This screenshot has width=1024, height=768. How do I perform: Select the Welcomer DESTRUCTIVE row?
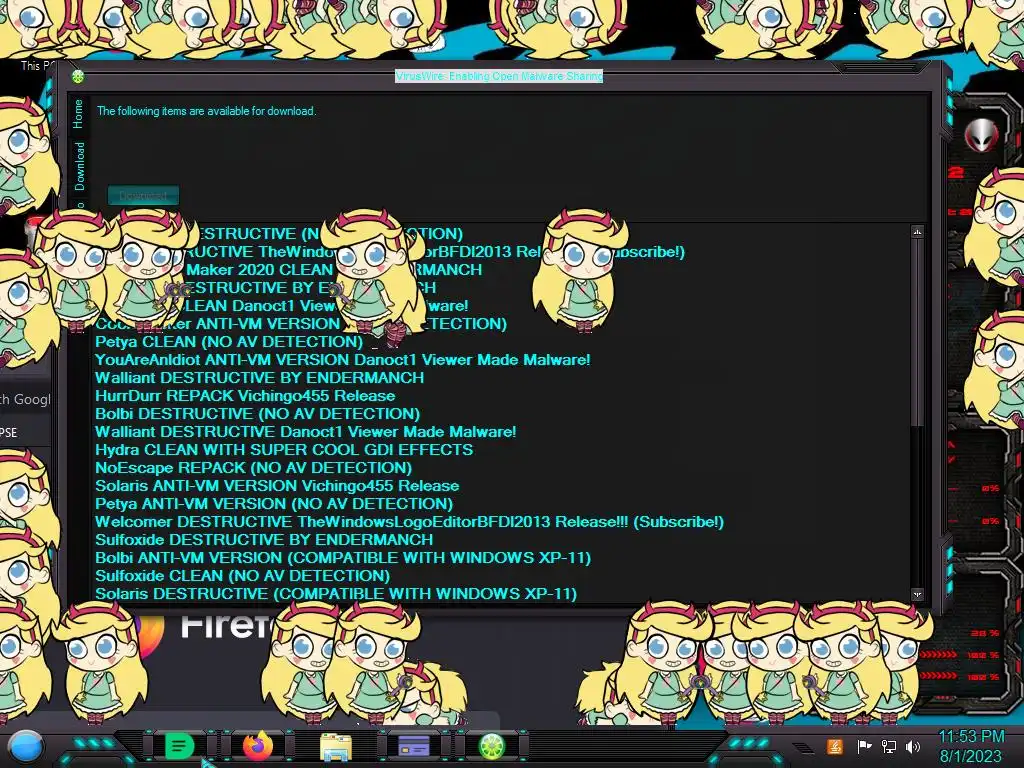point(409,522)
